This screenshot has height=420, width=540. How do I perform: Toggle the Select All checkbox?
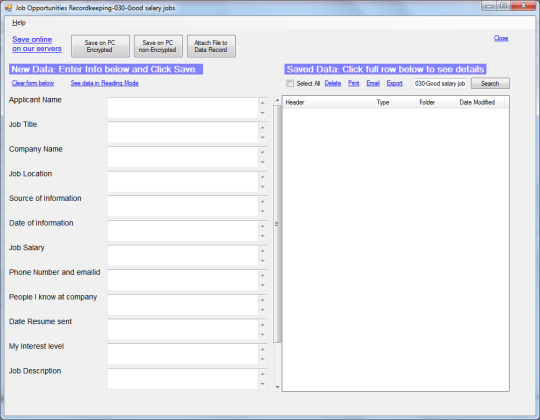click(290, 83)
